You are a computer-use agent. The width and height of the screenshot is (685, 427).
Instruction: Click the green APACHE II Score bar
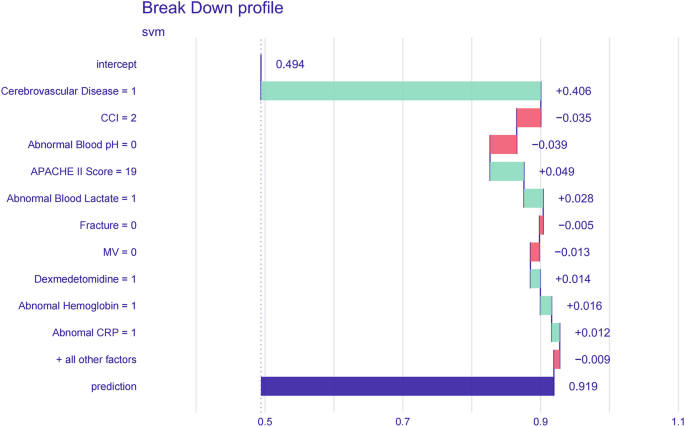[506, 171]
